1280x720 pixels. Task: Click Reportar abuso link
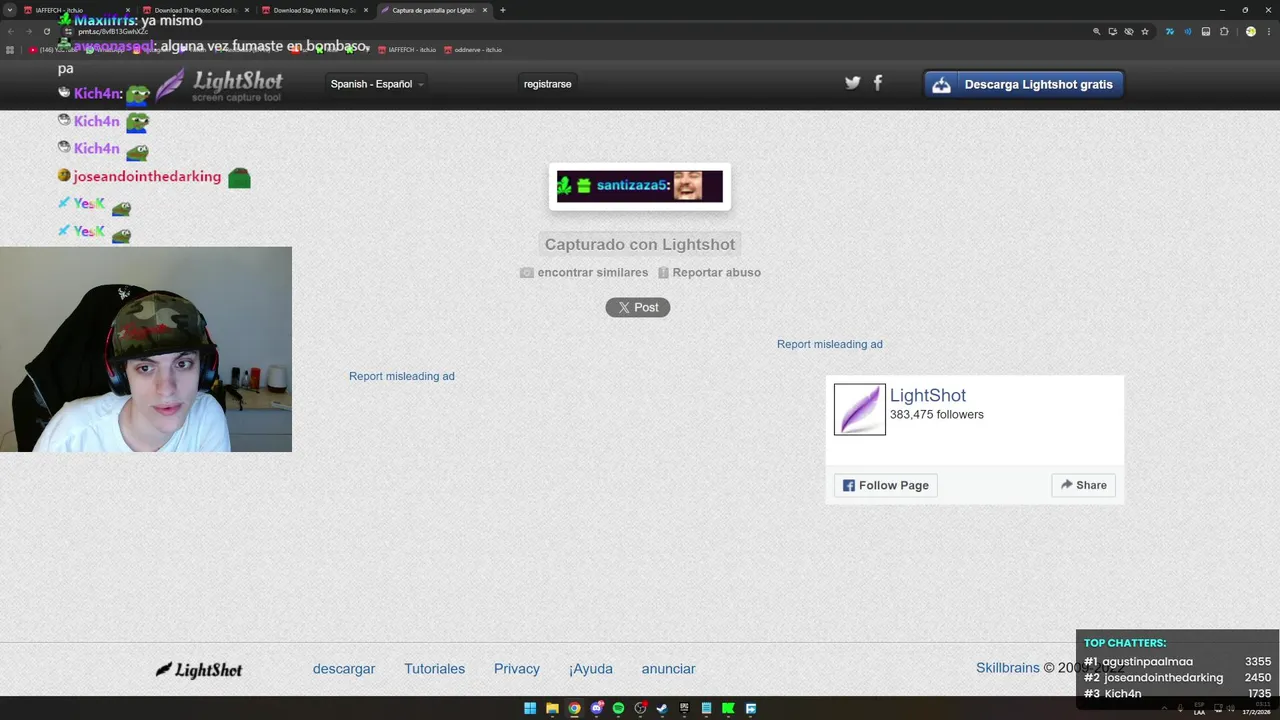pos(709,272)
